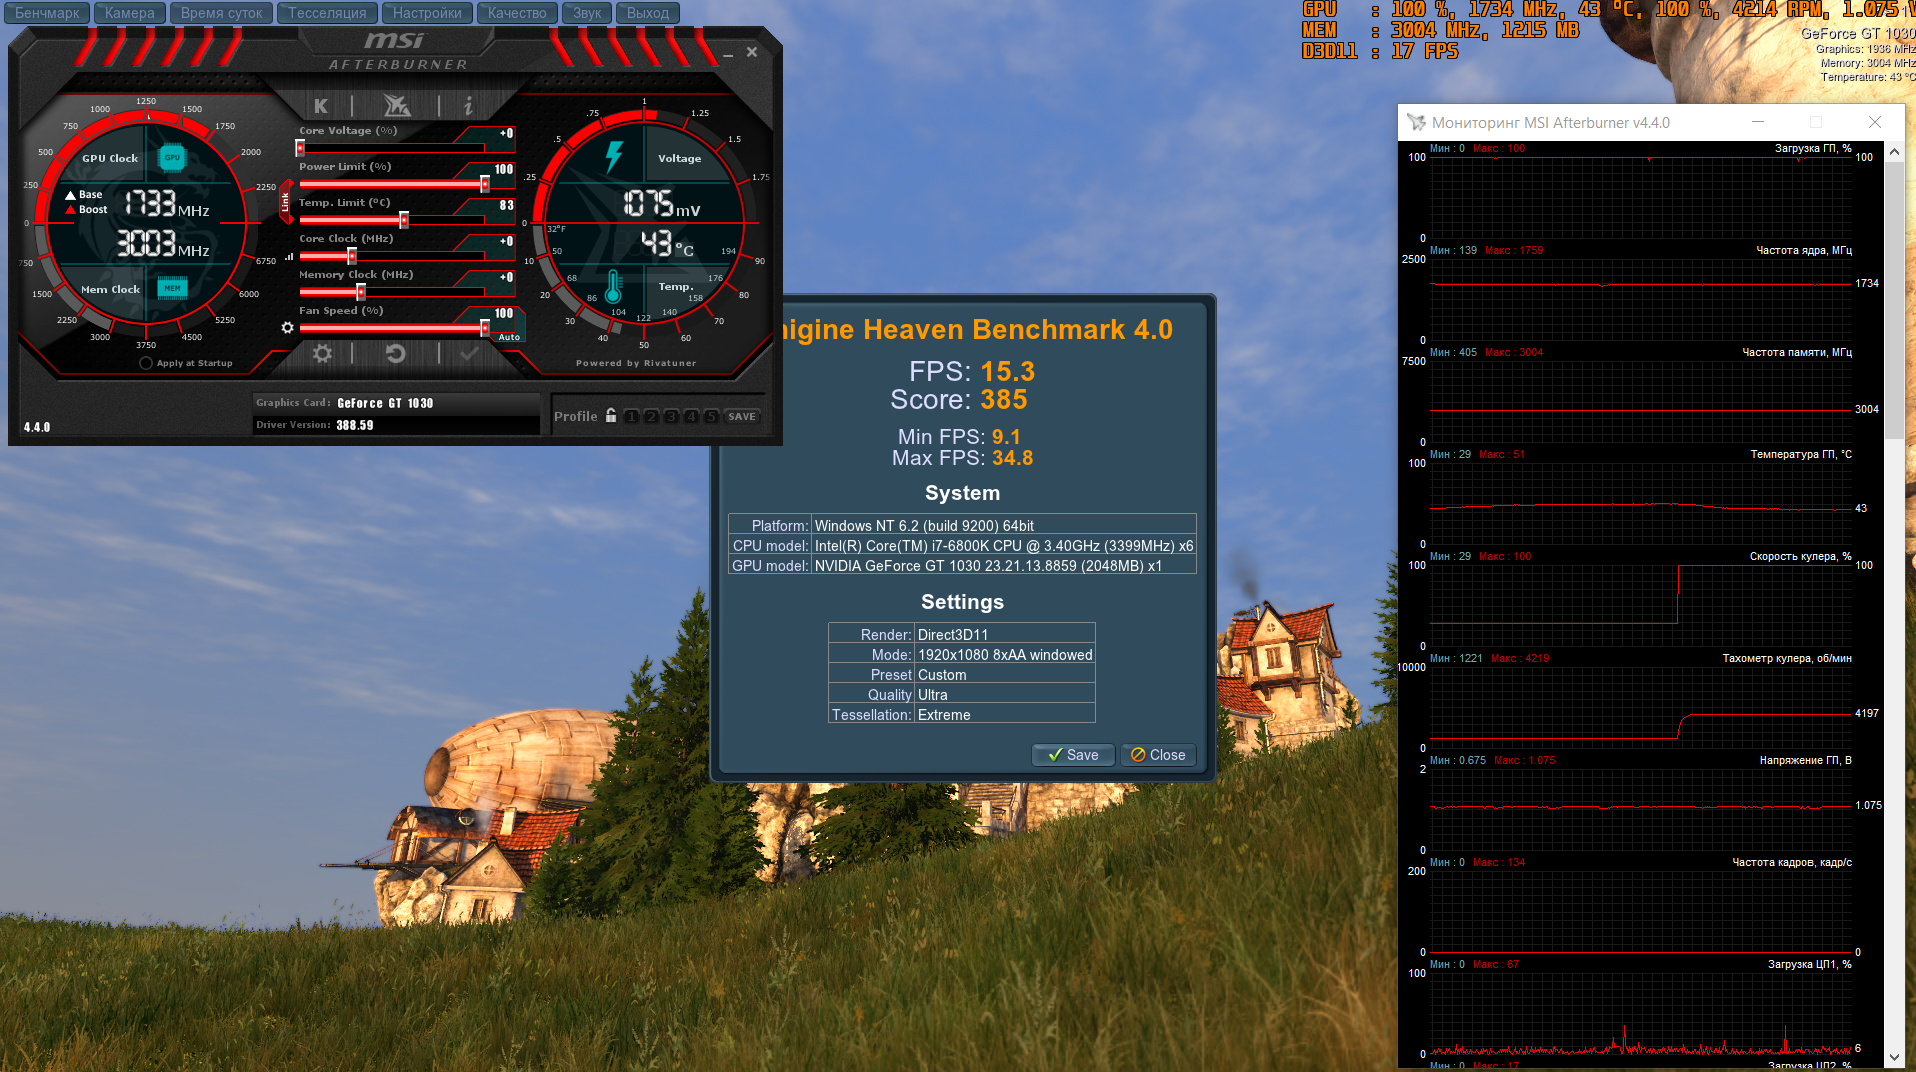The width and height of the screenshot is (1916, 1072).
Task: Select profile slot 4
Action: pyautogui.click(x=691, y=416)
